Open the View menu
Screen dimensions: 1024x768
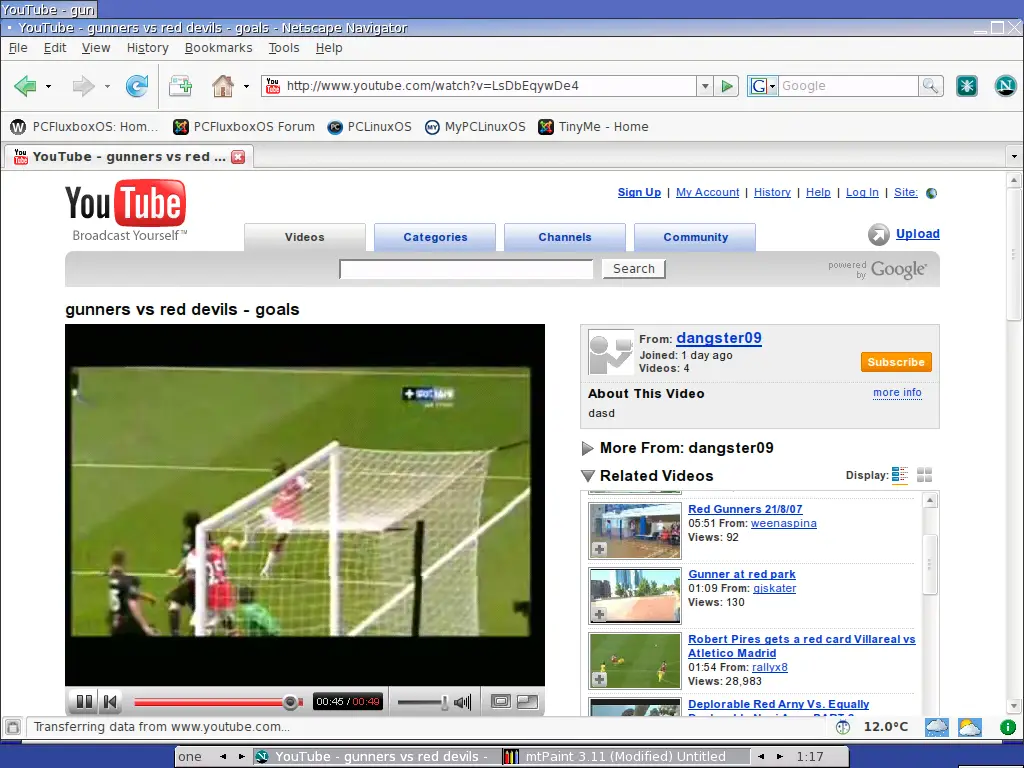click(96, 48)
